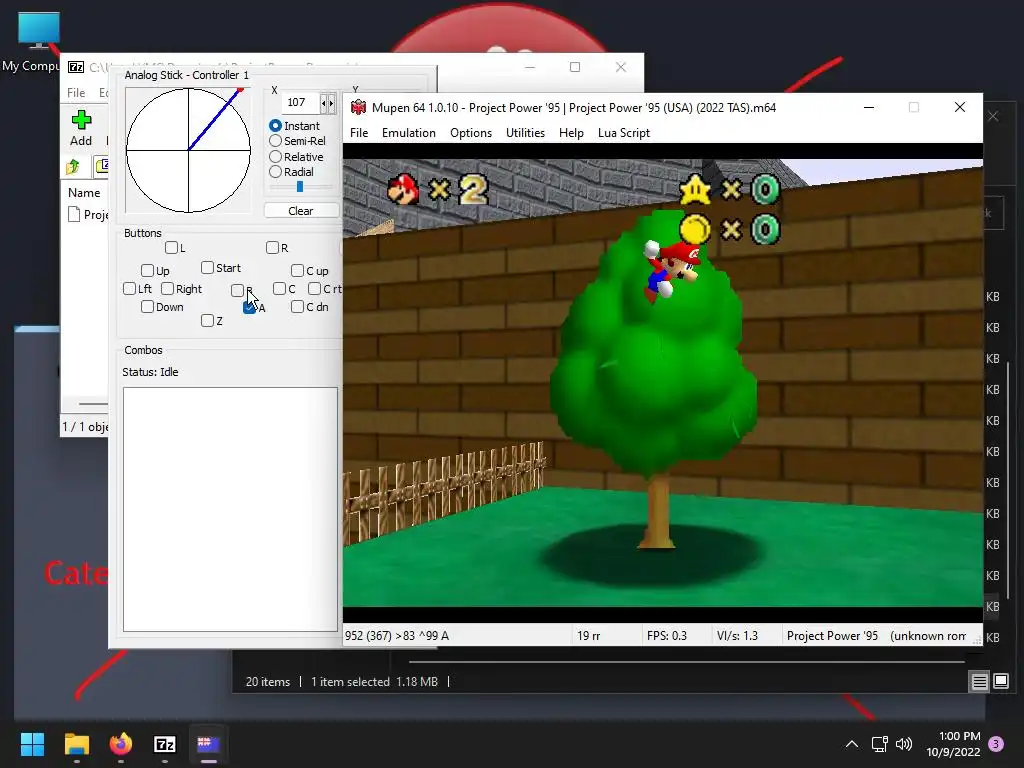The height and width of the screenshot is (768, 1024).
Task: Click the file icon beside Proje entry
Action: [74, 214]
